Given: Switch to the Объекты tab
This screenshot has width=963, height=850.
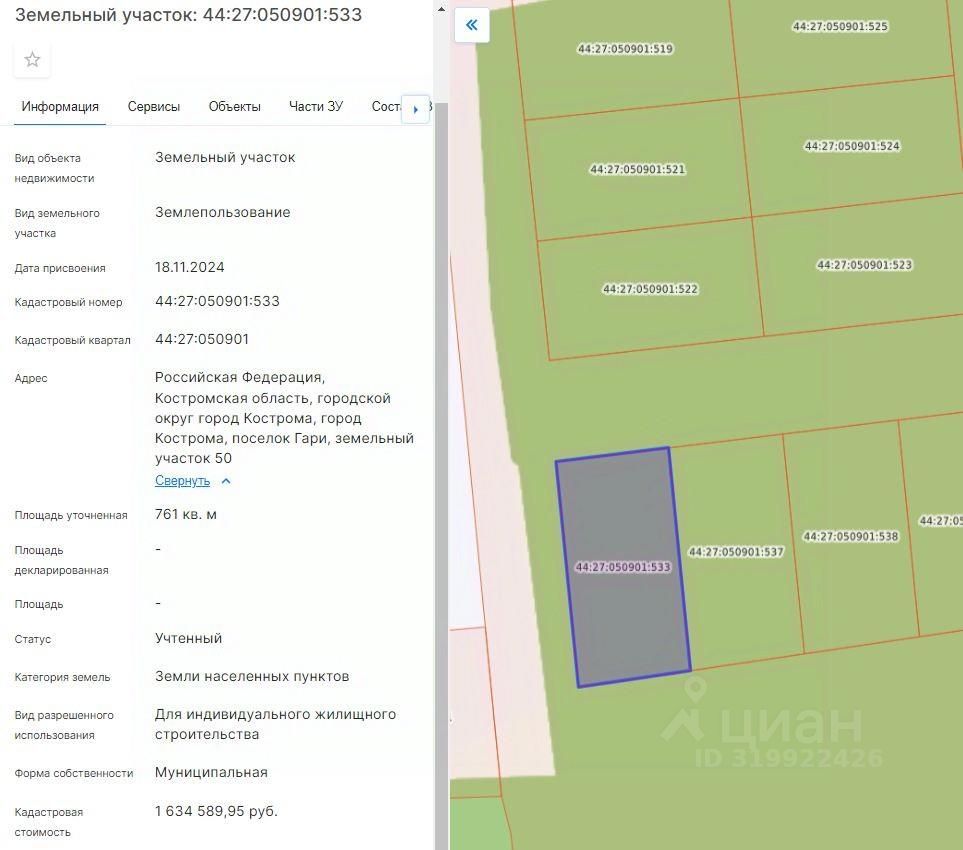Looking at the screenshot, I should pos(235,107).
